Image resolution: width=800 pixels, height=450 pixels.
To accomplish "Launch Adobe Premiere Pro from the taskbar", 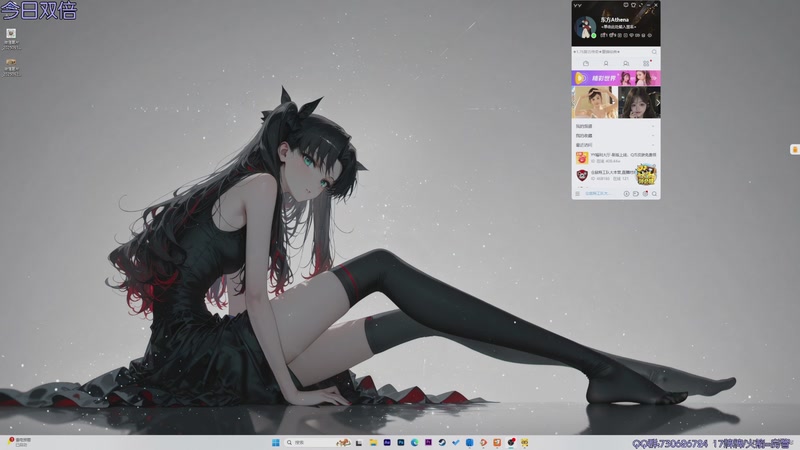I will 428,442.
